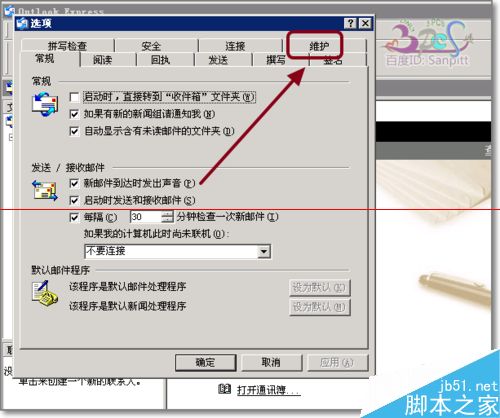
Task: Switch to the 维护 tab
Action: click(319, 46)
